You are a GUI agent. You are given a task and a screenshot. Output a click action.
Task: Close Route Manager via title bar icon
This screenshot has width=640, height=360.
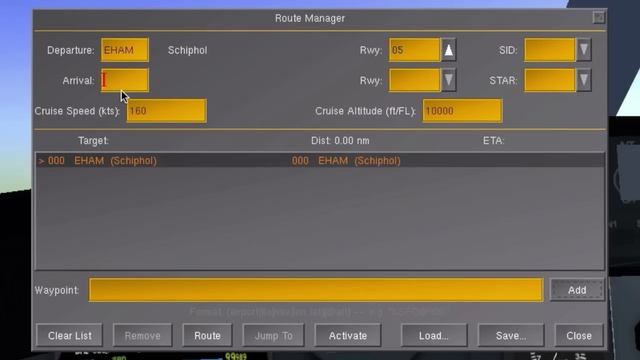pos(598,18)
